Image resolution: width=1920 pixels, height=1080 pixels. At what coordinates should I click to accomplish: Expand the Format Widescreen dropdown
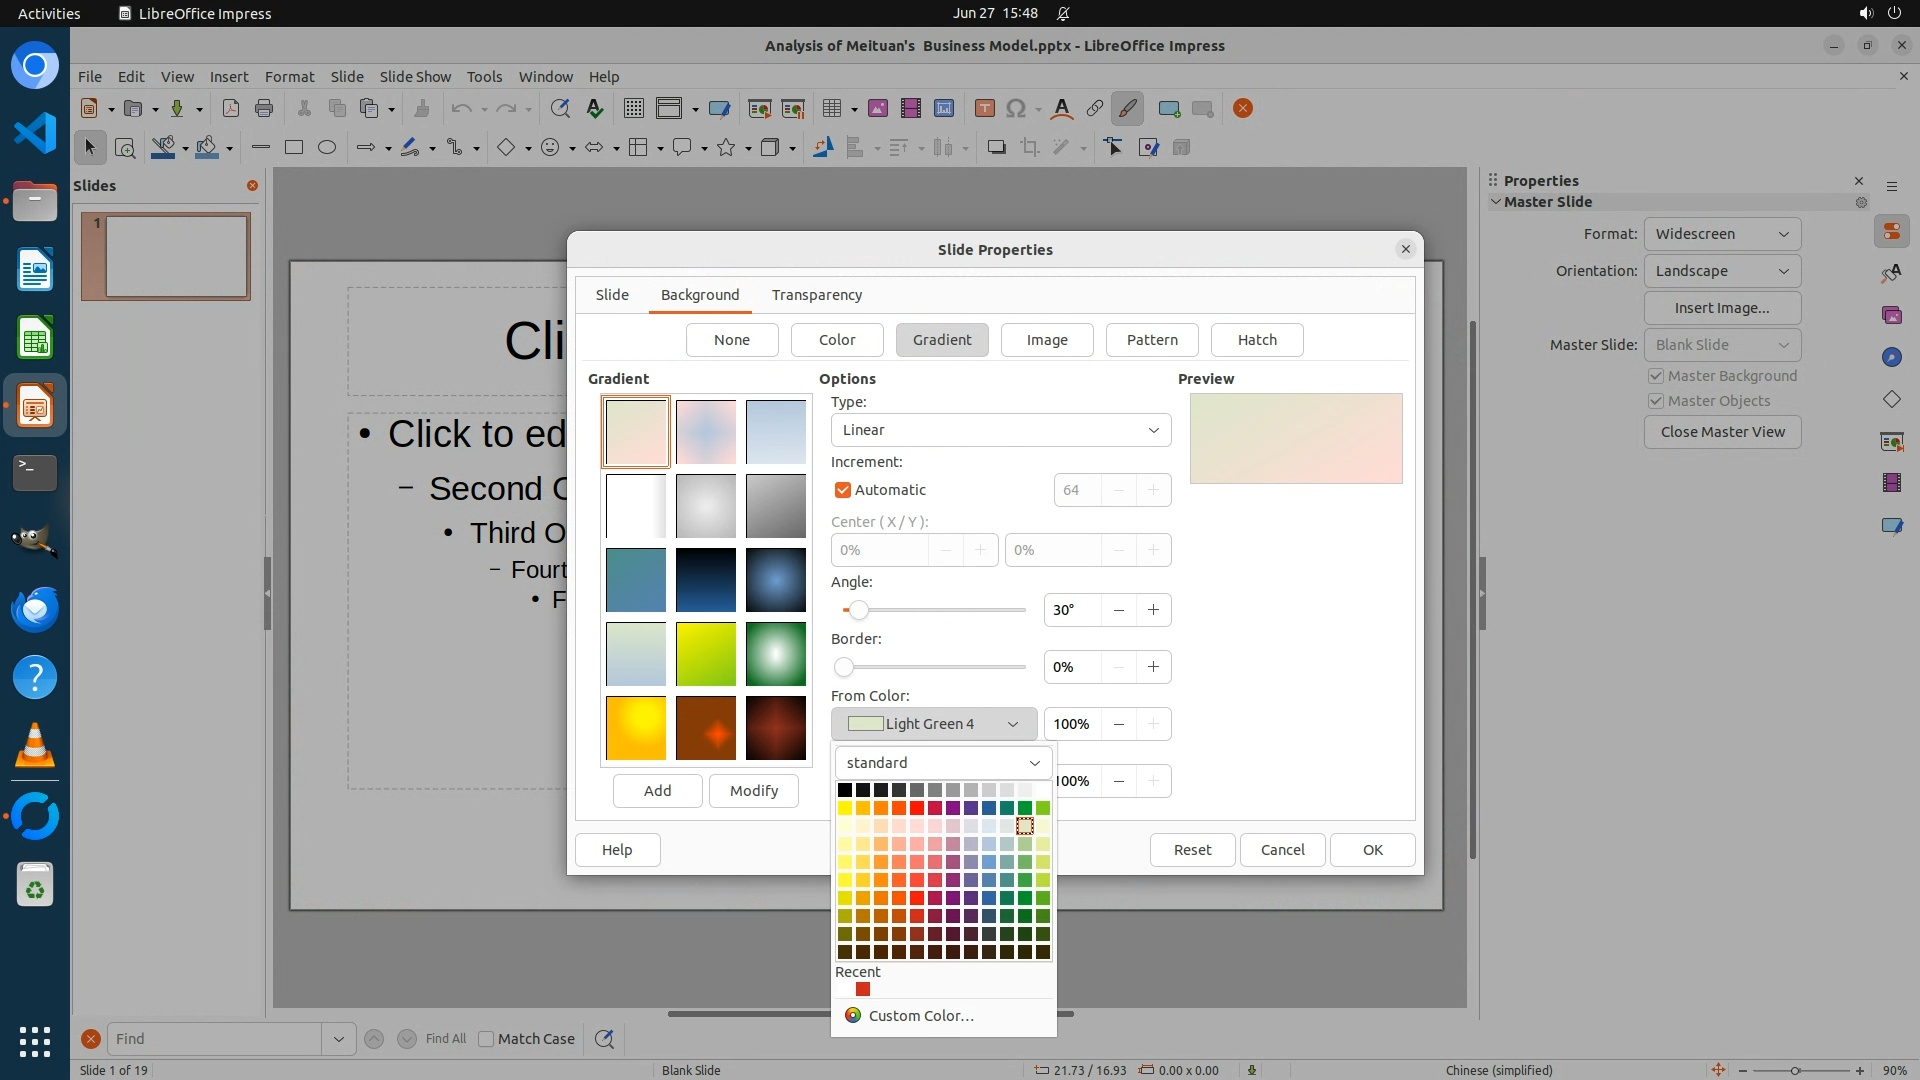pos(1721,234)
